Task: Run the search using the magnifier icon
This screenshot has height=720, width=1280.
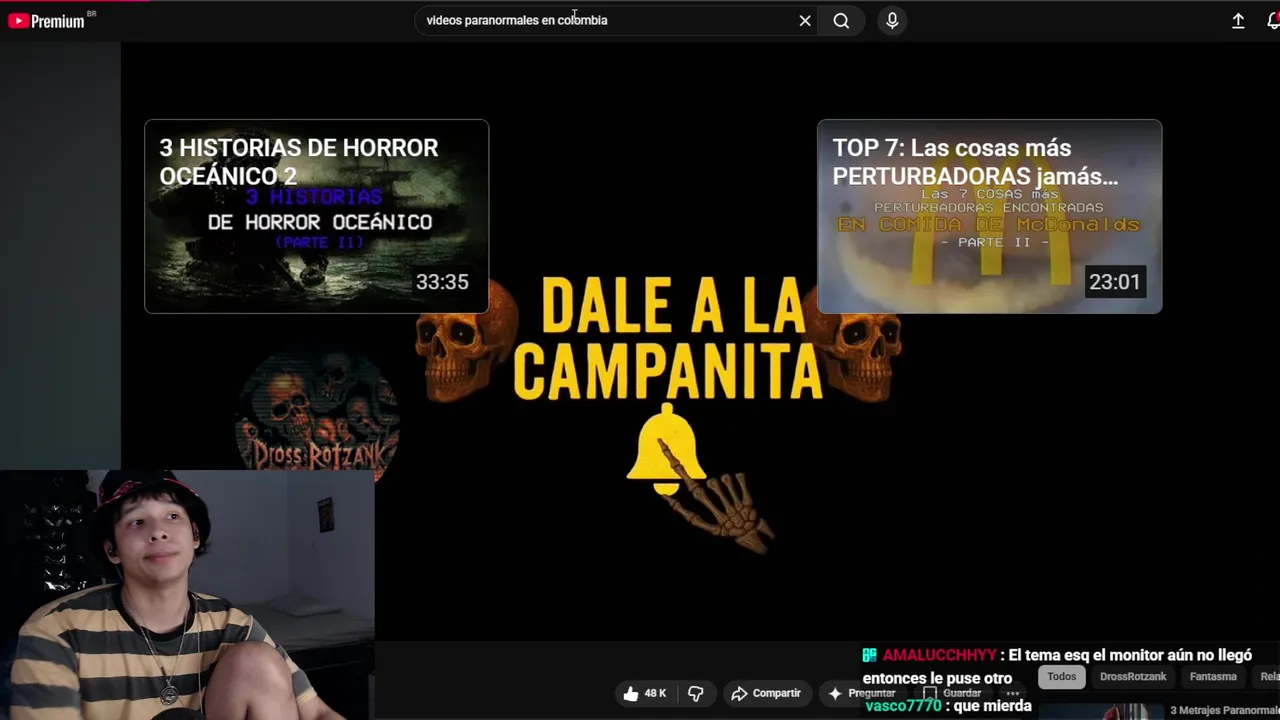Action: pos(841,20)
